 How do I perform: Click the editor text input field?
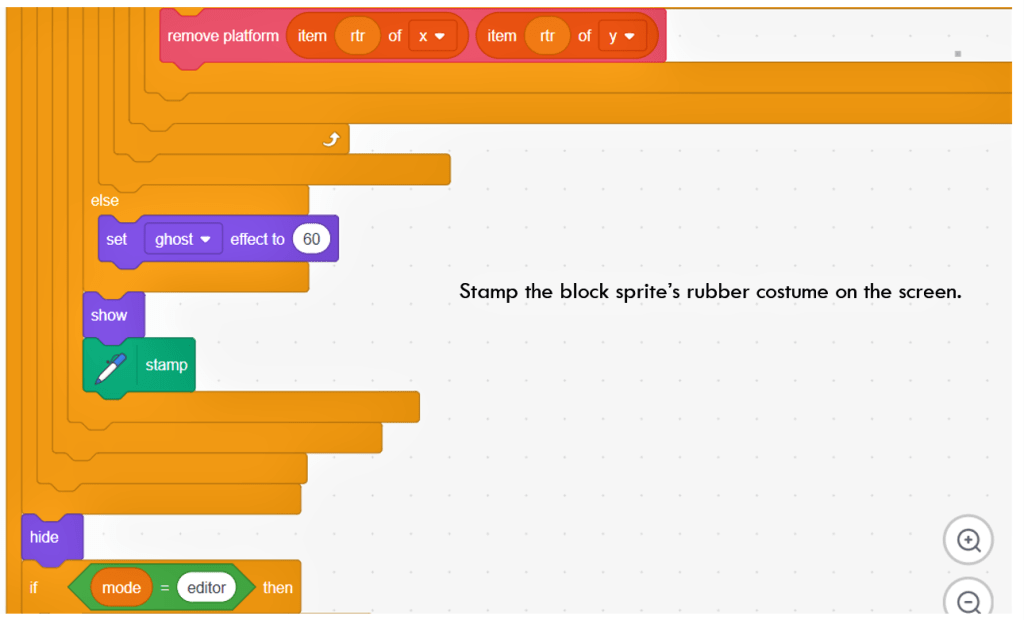[x=207, y=588]
